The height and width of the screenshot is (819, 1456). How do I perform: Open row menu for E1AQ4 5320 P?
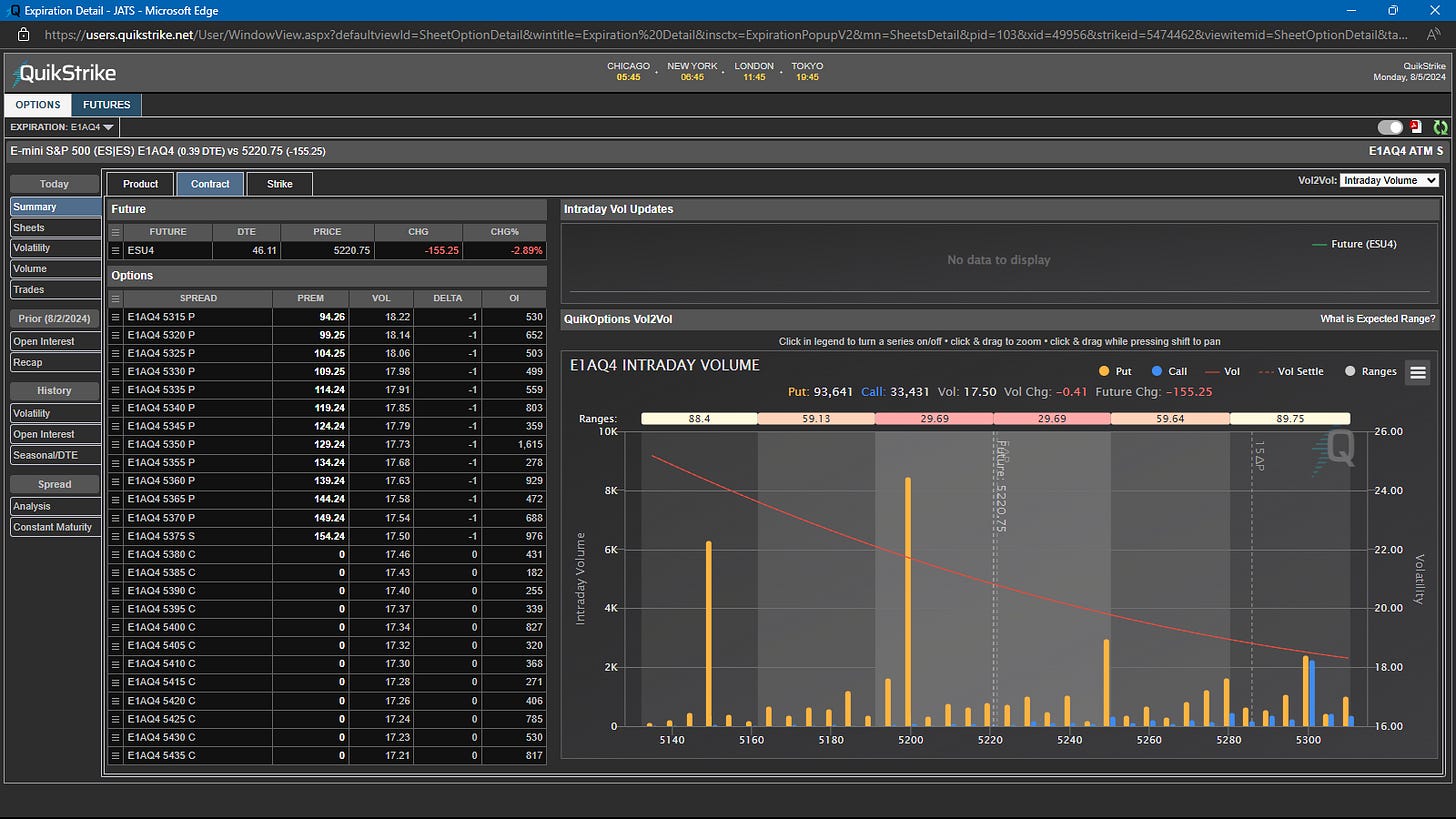click(116, 335)
